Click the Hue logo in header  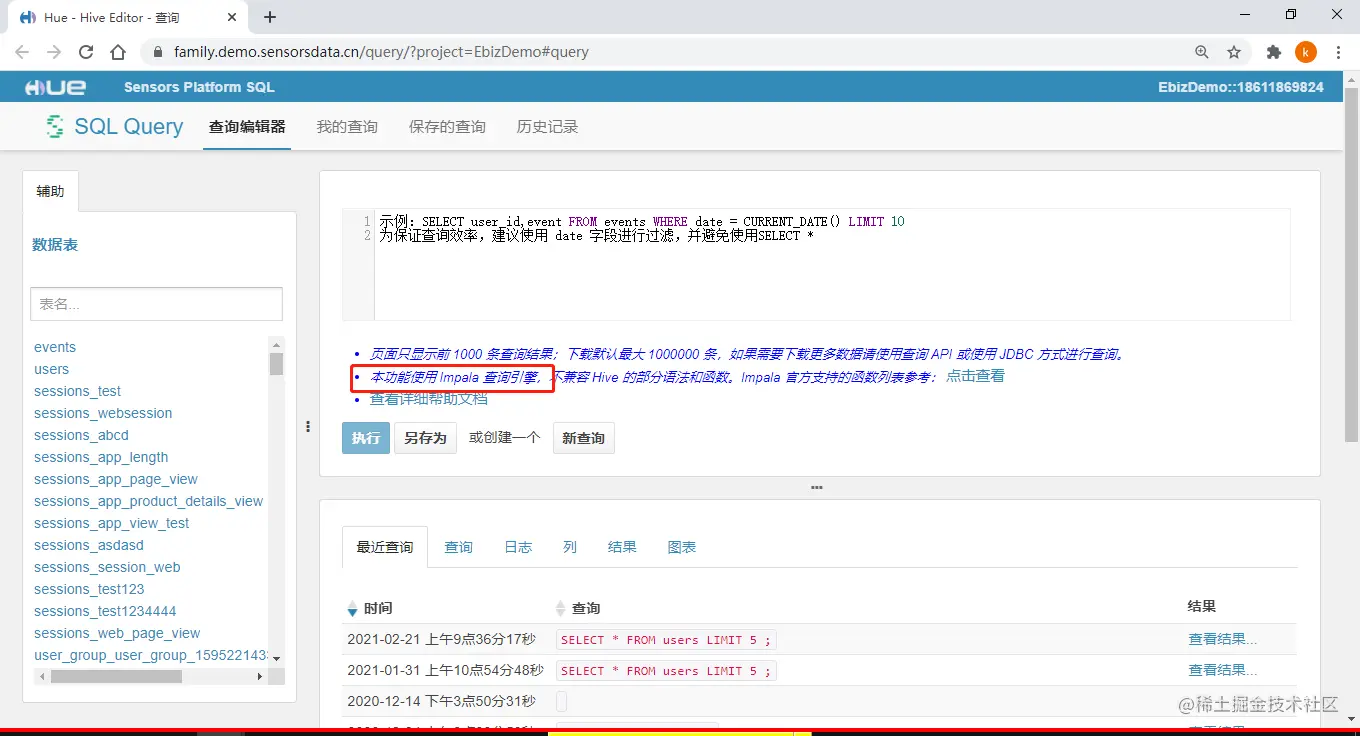pyautogui.click(x=56, y=87)
